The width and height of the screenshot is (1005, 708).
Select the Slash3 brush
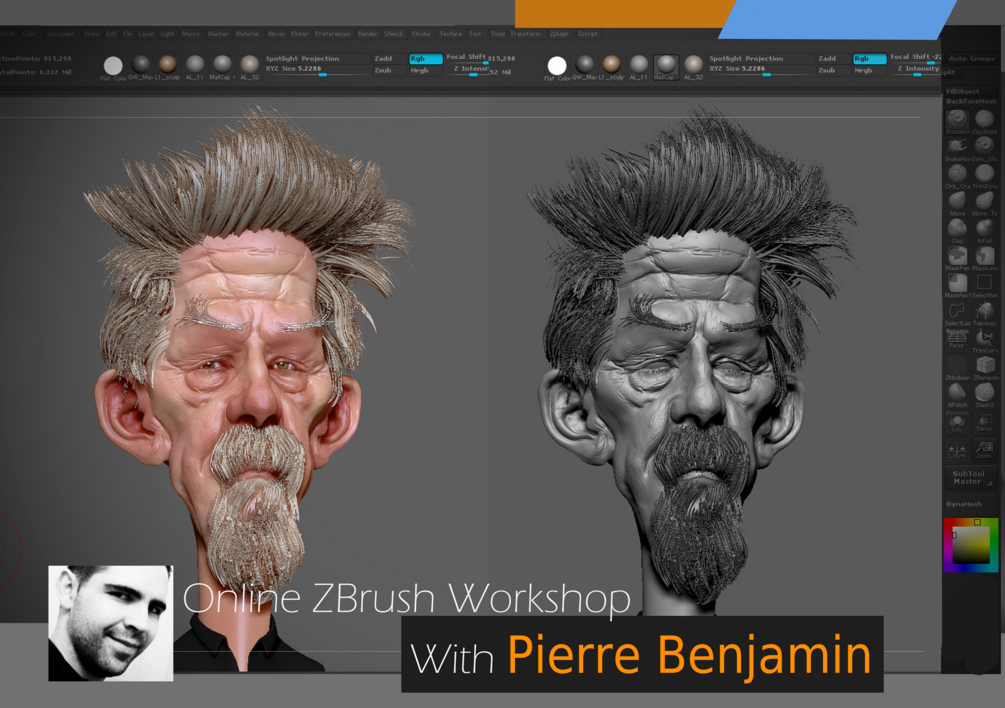984,395
